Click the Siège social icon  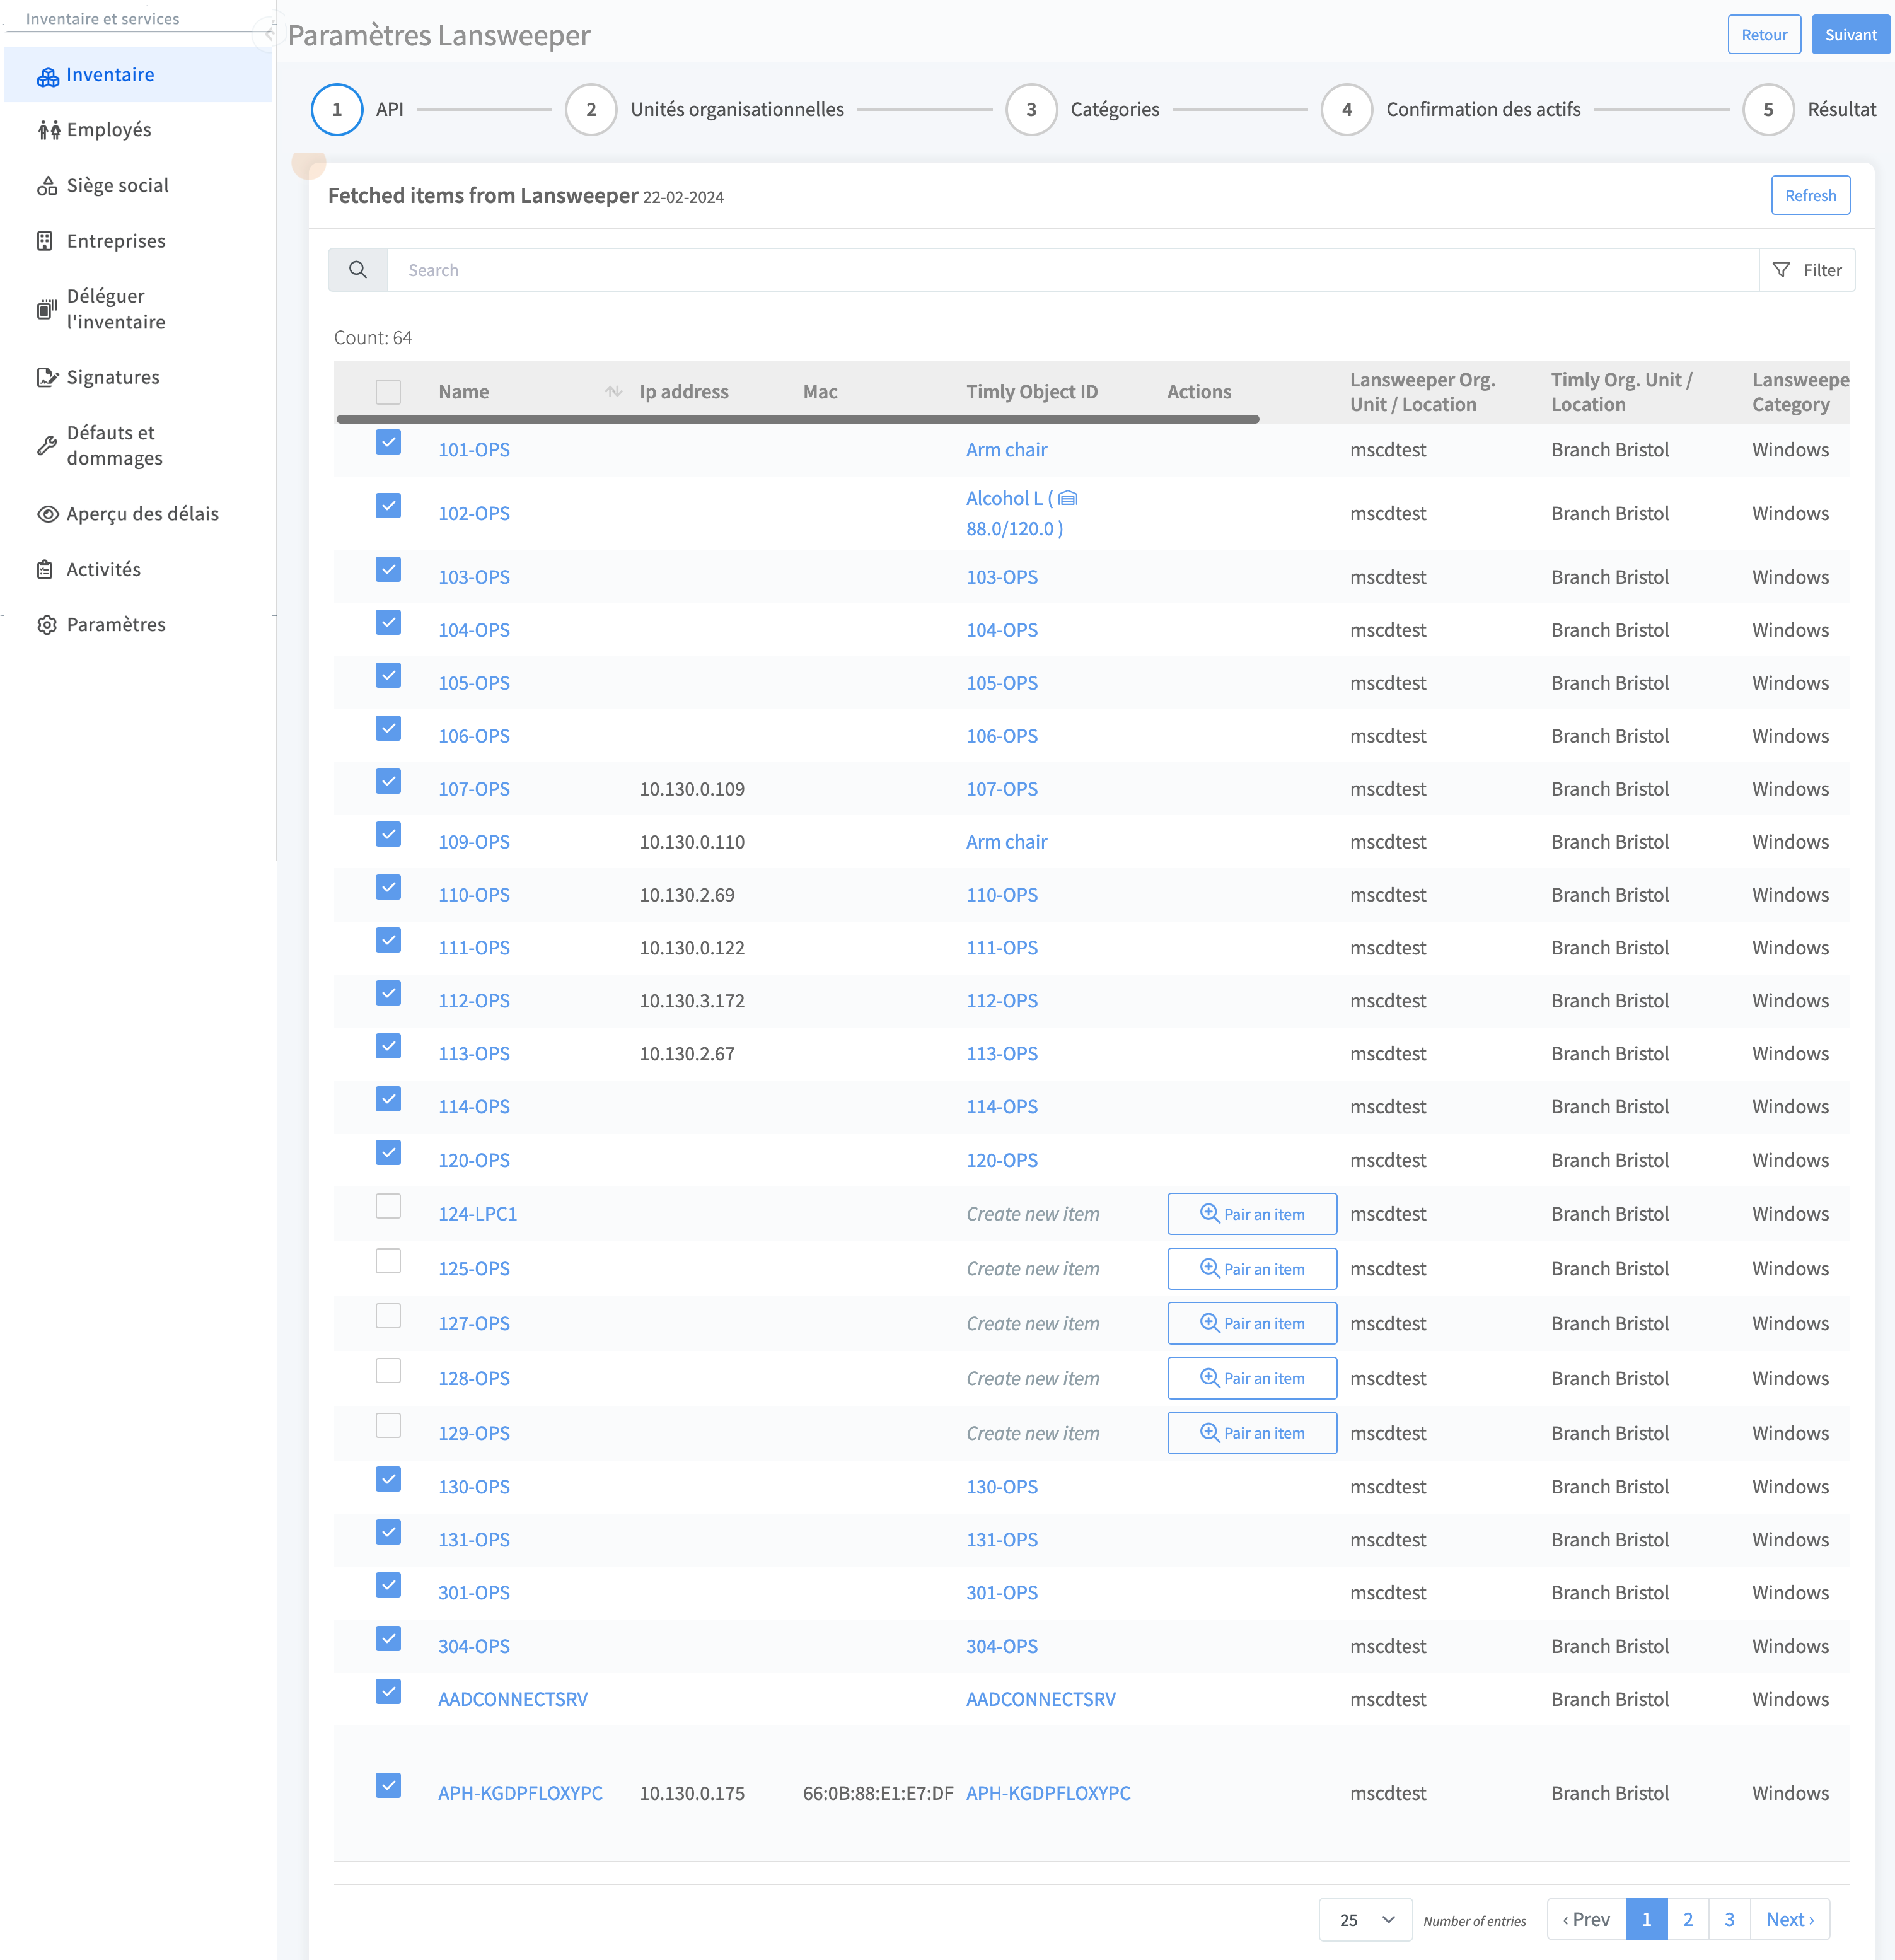(x=47, y=186)
